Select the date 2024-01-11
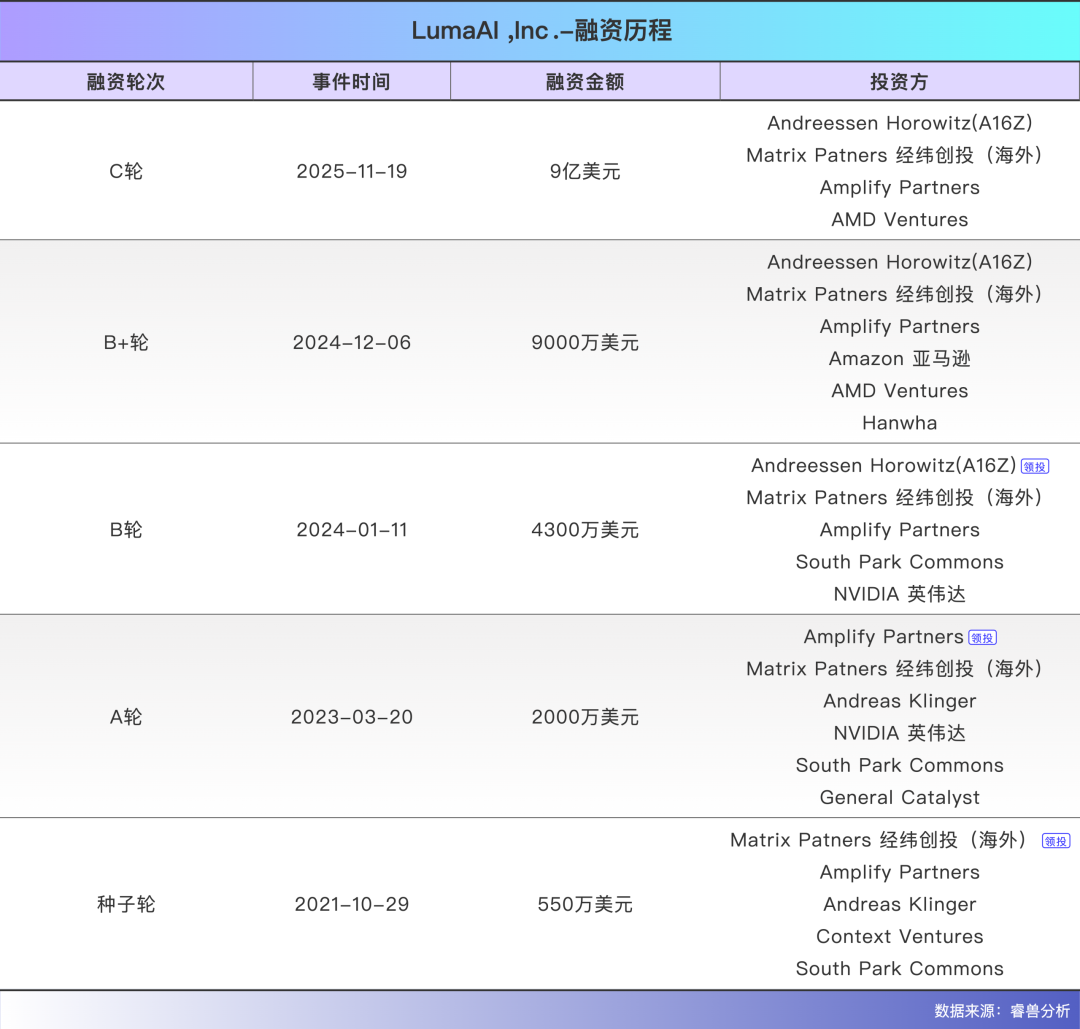Viewport: 1080px width, 1029px height. [x=351, y=530]
